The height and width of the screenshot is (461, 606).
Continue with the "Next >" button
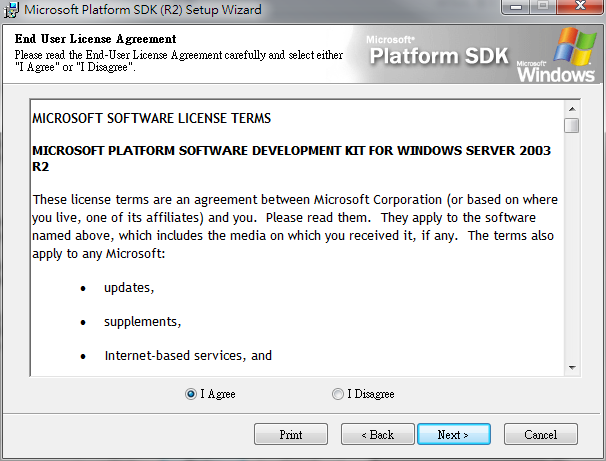[x=454, y=434]
